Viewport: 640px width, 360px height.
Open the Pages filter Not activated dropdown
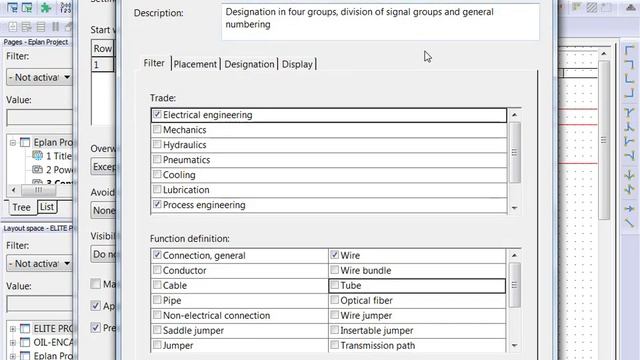point(40,77)
